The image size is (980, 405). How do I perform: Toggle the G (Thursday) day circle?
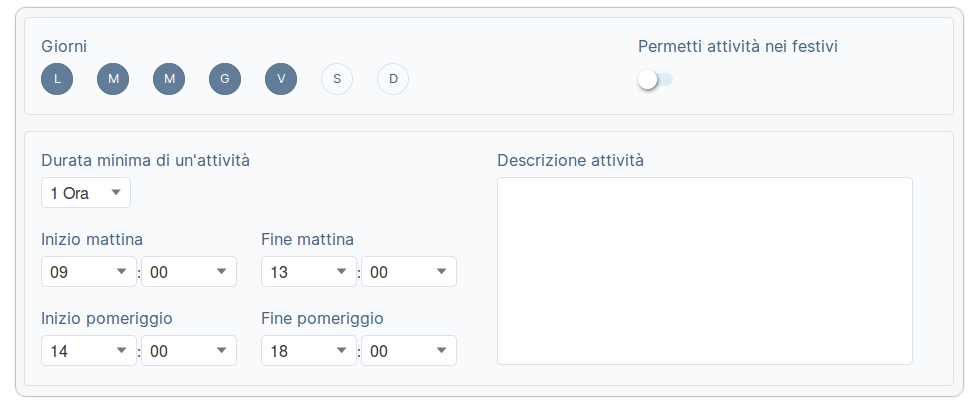click(225, 79)
